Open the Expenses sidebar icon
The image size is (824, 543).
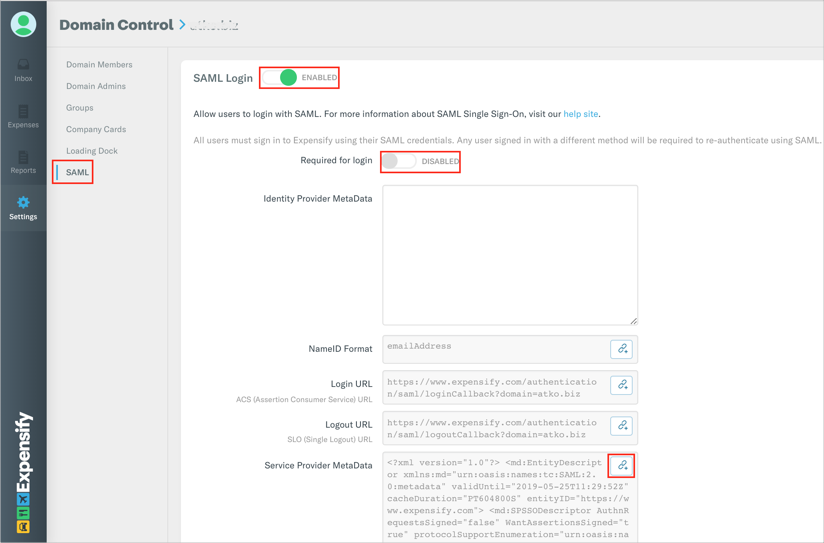23,115
